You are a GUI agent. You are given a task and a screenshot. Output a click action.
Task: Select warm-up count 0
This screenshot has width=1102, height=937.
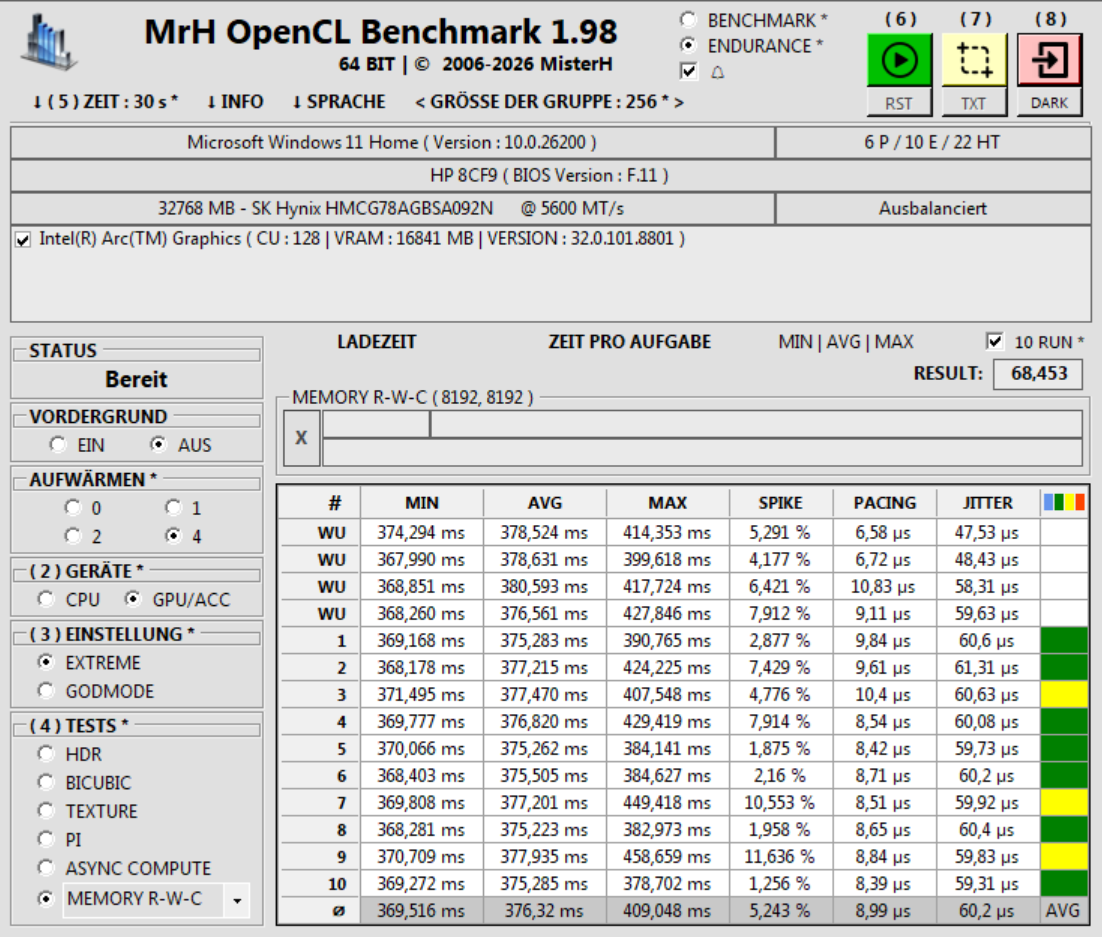click(72, 508)
